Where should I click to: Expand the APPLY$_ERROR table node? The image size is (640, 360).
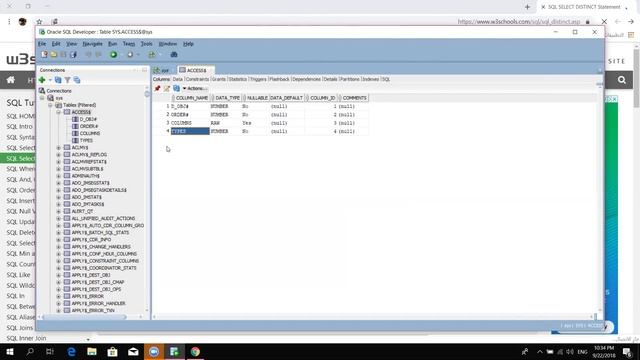click(x=58, y=296)
